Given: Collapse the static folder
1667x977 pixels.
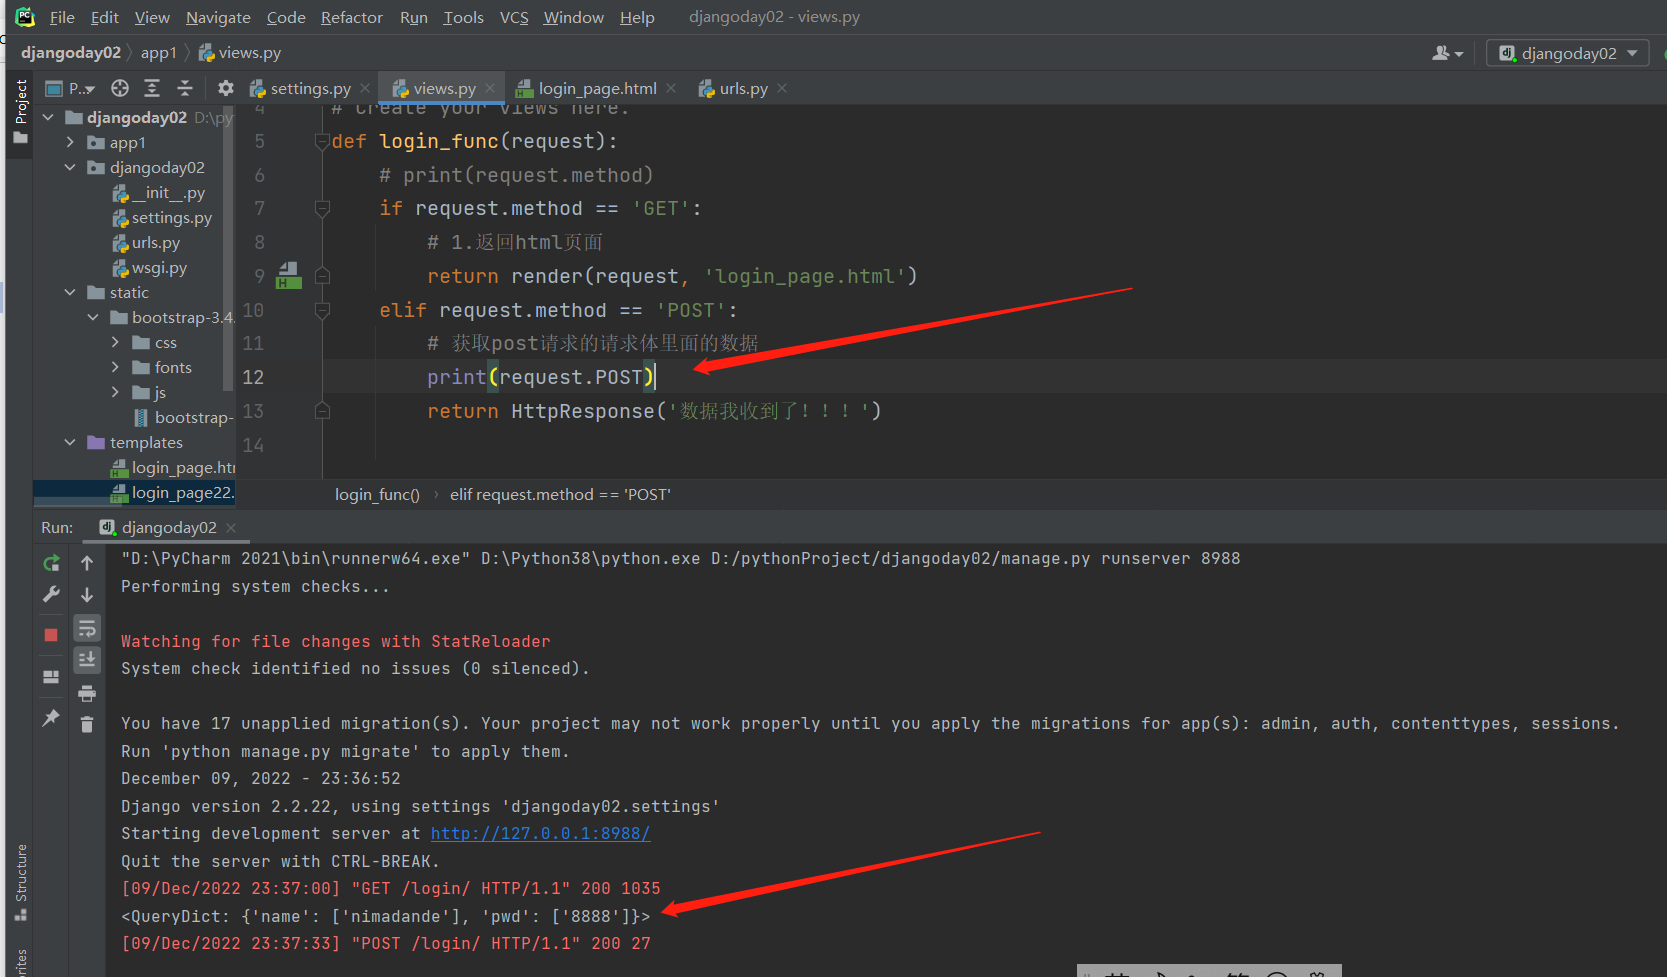Looking at the screenshot, I should pyautogui.click(x=70, y=292).
